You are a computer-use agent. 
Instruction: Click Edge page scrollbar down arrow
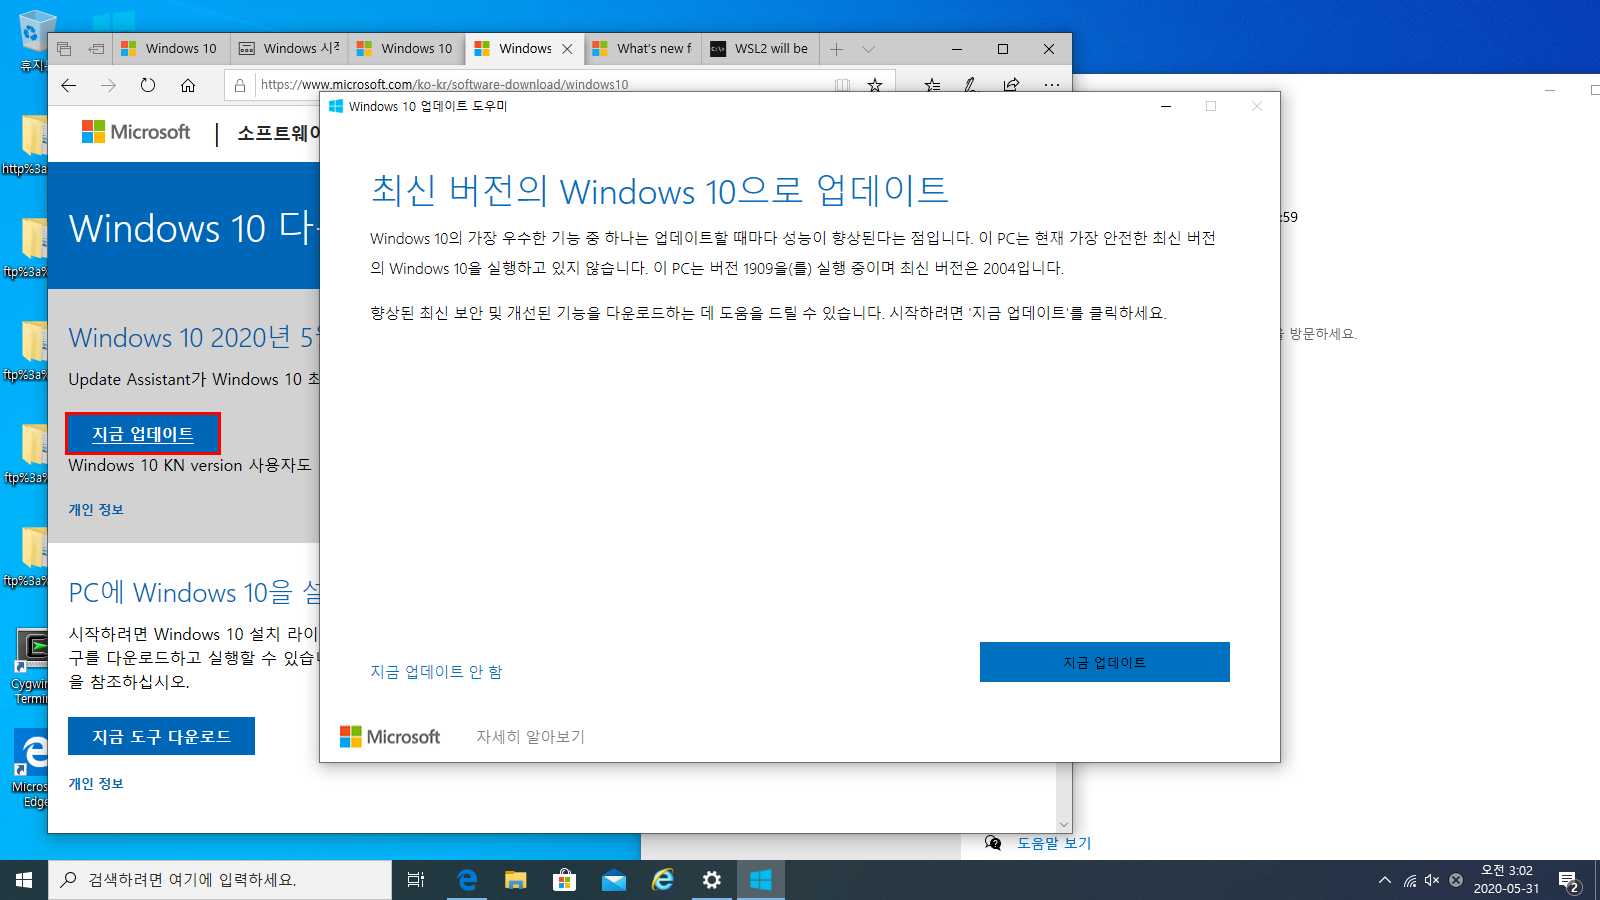pos(1064,825)
